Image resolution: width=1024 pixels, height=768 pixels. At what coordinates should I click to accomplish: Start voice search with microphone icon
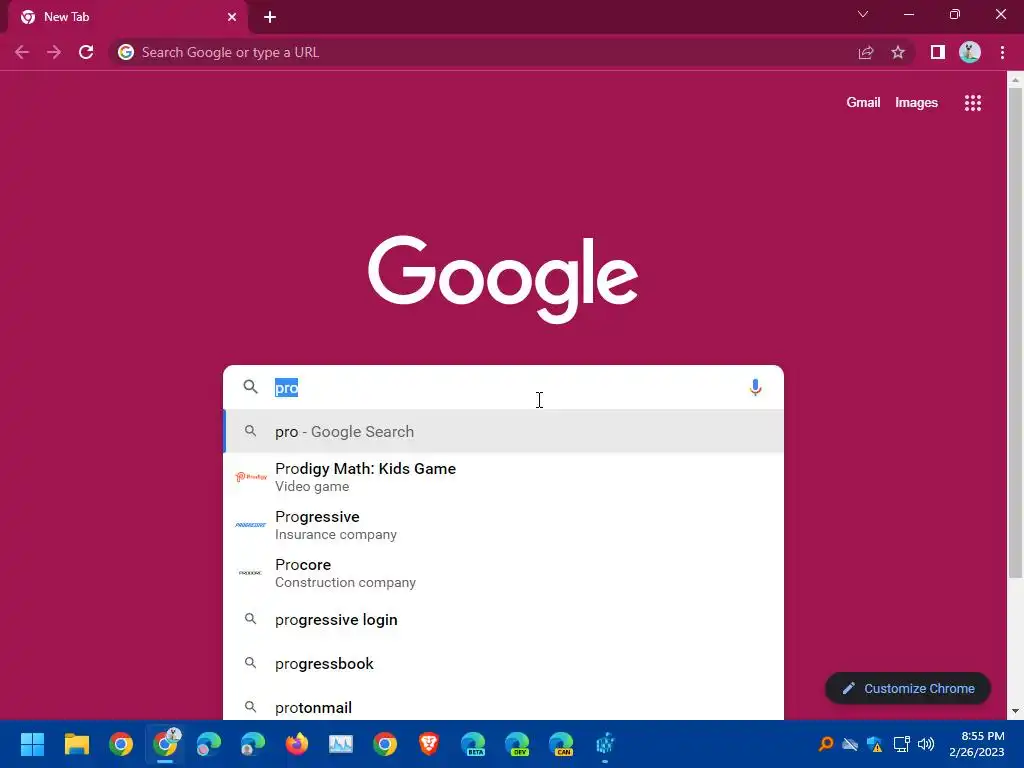755,387
